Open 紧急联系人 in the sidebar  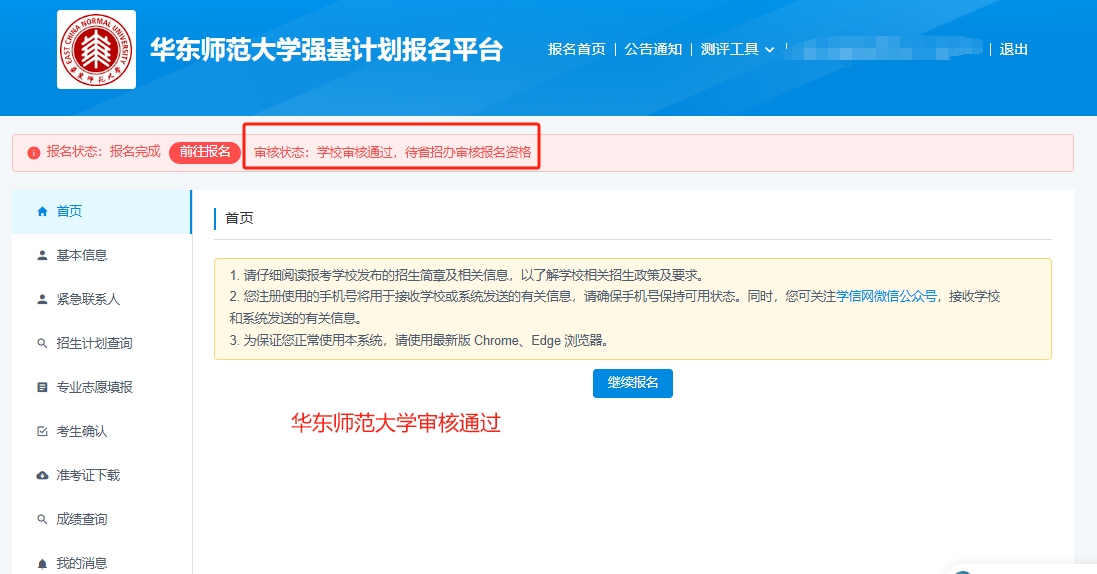tap(101, 300)
